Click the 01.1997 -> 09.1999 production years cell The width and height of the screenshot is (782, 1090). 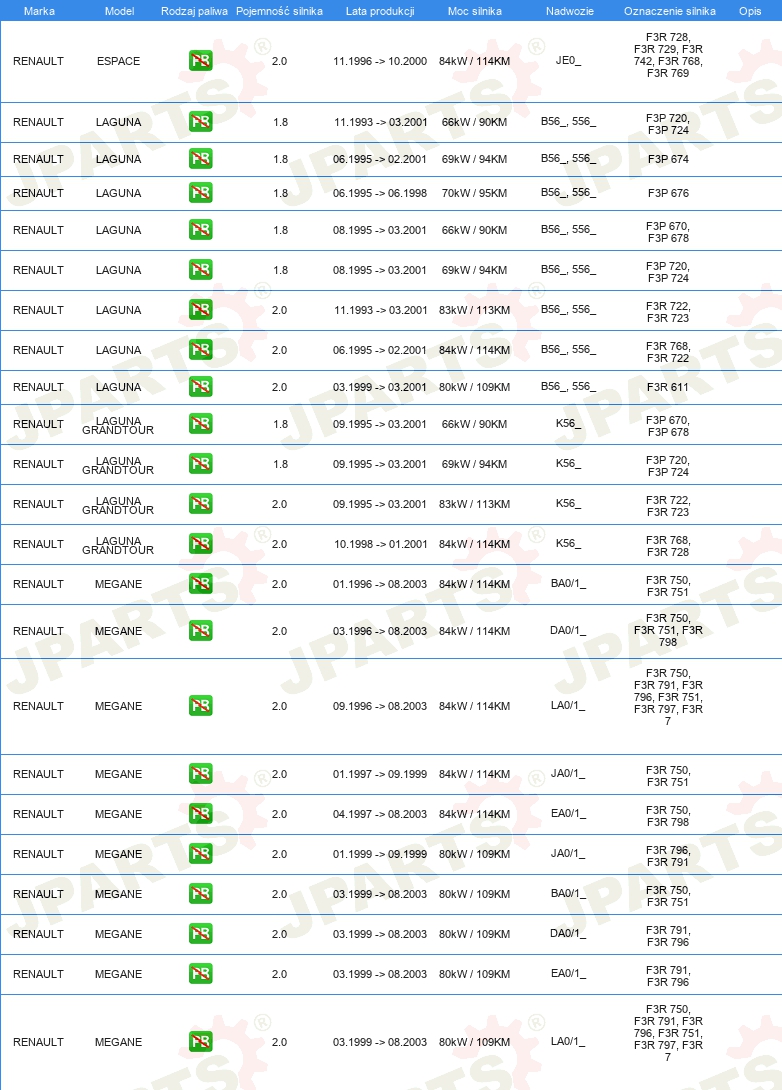coord(380,774)
